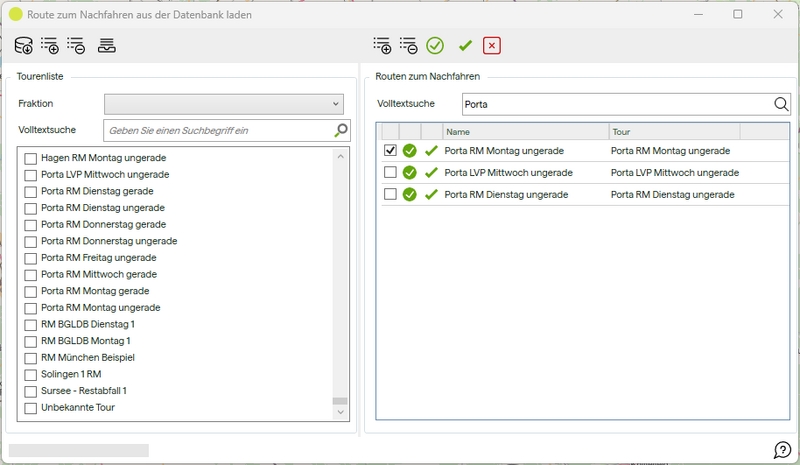Check Porta RM Mittwoch gerade tour
Image resolution: width=800 pixels, height=465 pixels.
tap(31, 275)
